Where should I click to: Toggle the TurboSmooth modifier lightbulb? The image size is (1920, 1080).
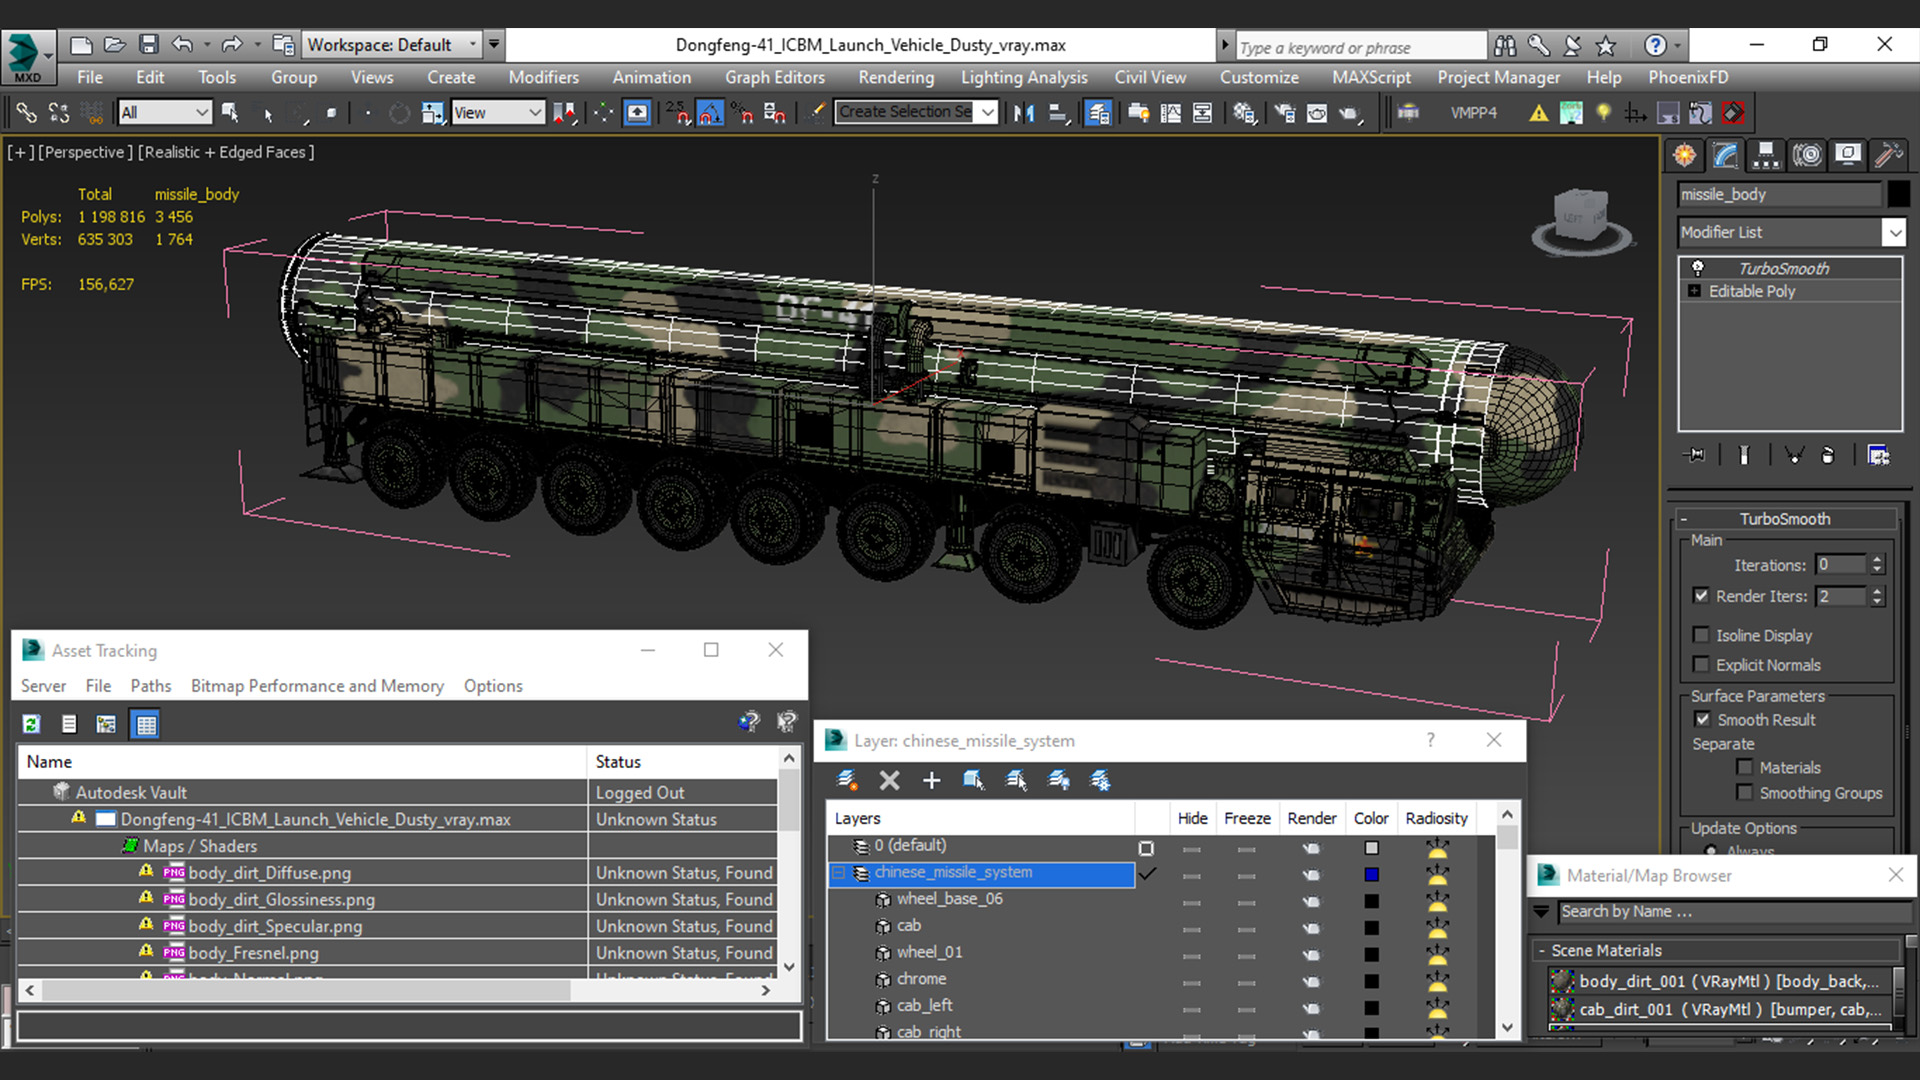[1697, 268]
